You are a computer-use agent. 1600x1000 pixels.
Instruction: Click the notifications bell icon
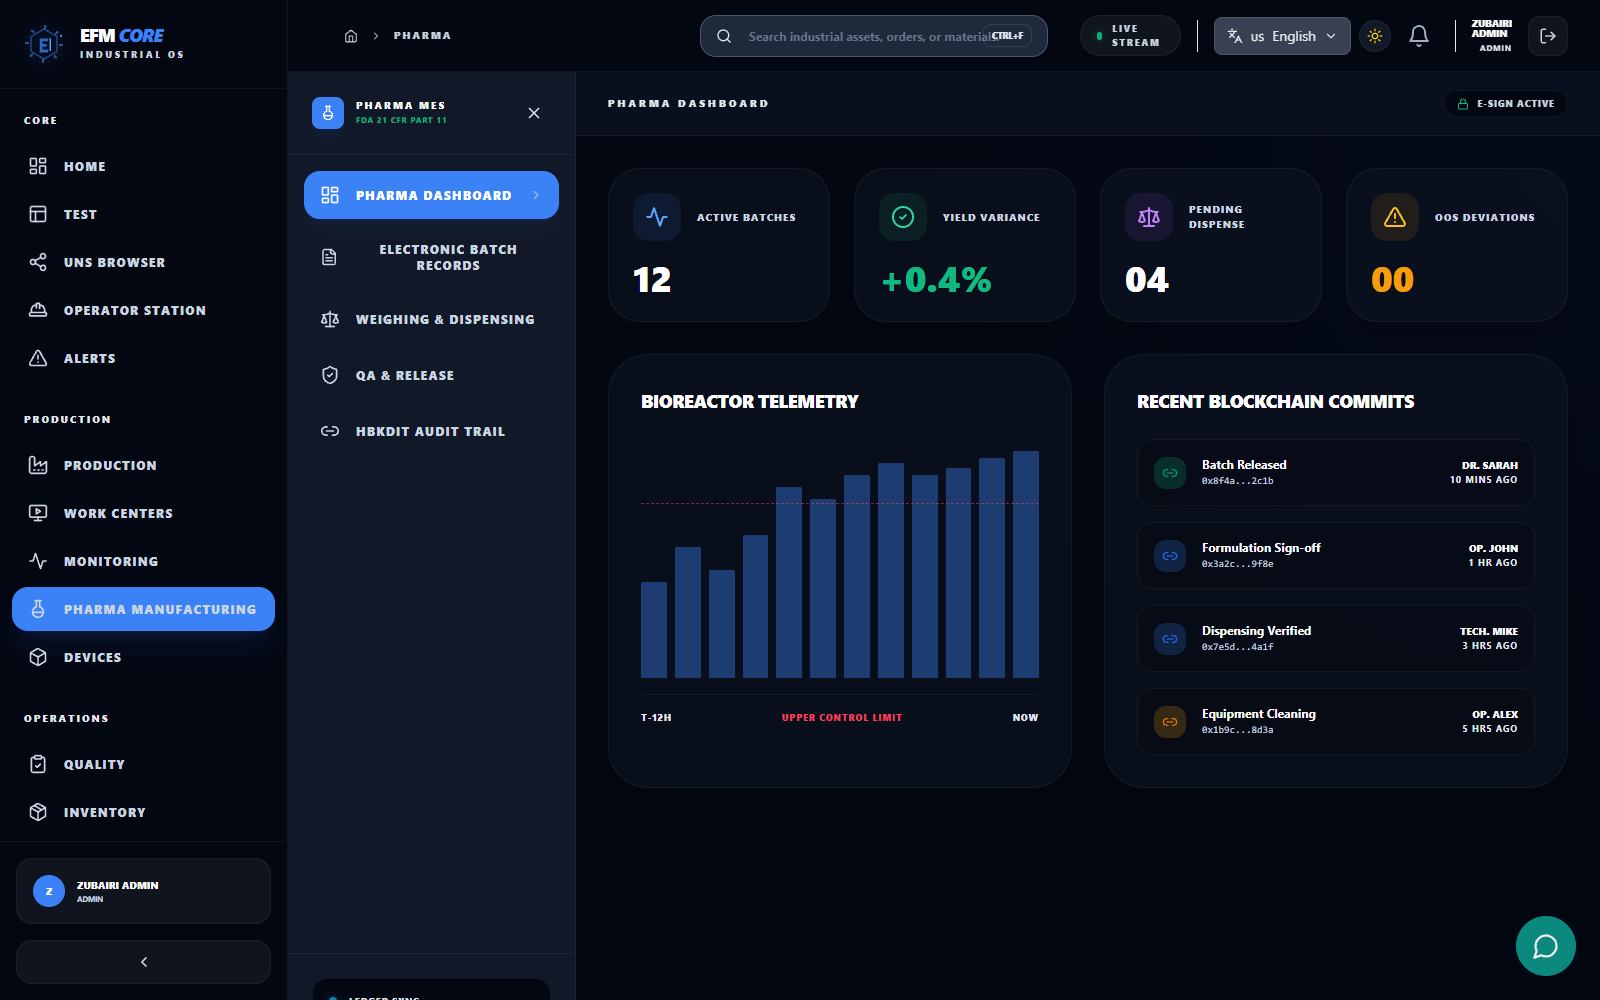click(x=1418, y=36)
